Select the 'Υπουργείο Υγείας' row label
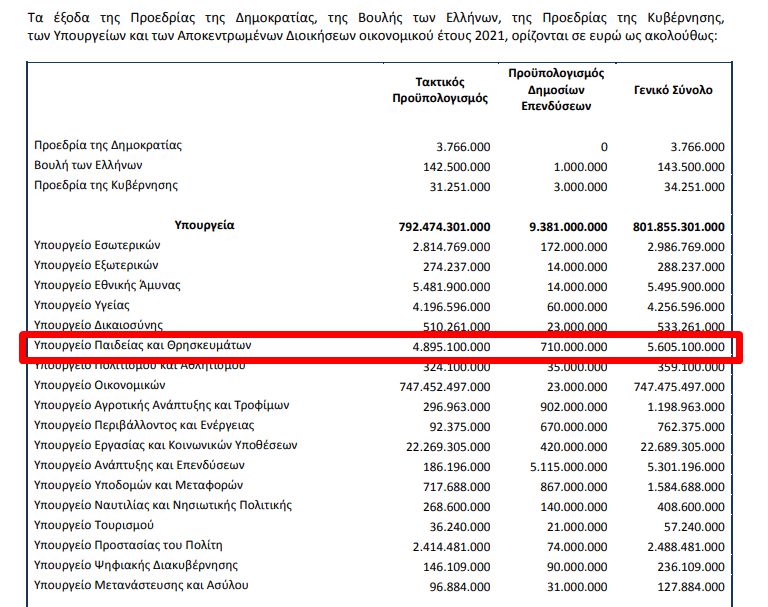Viewport: 768px width, 607px height. coord(85,306)
